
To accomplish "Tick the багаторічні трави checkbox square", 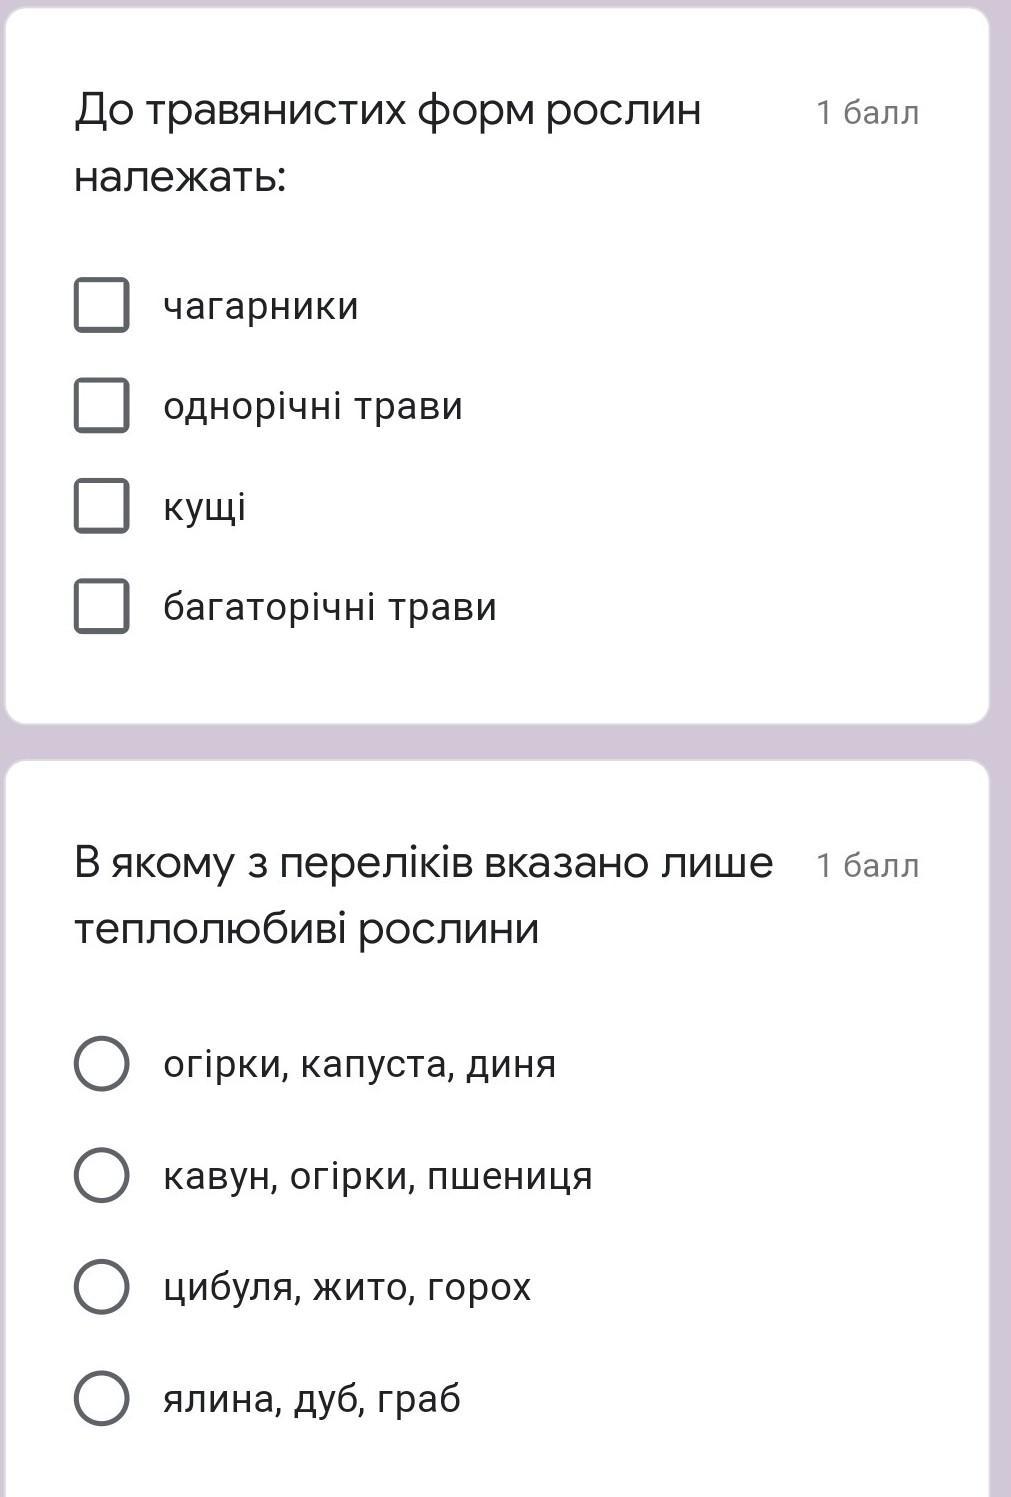I will coord(101,606).
